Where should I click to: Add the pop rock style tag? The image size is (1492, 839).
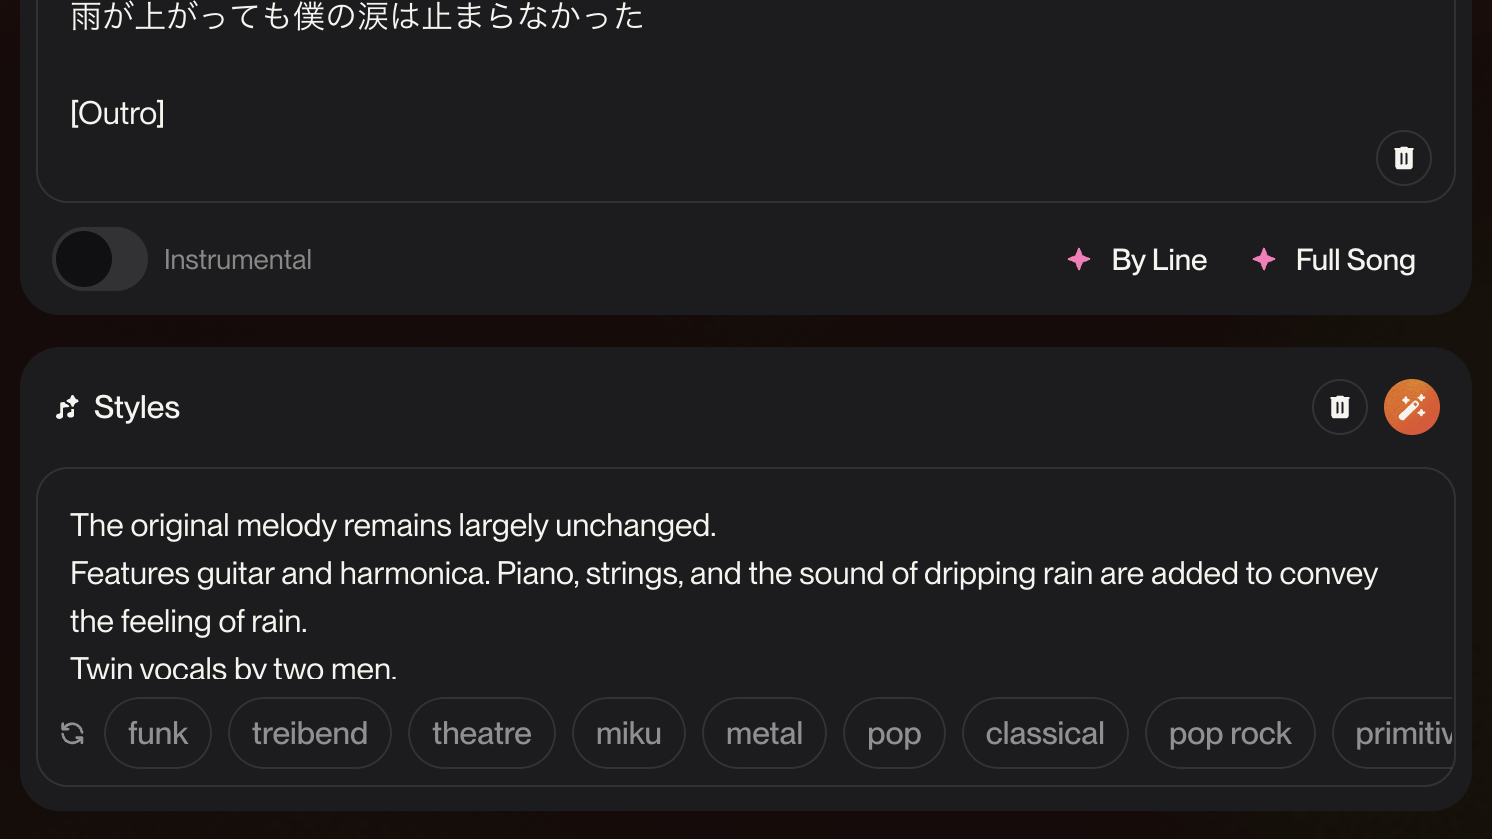click(1229, 733)
